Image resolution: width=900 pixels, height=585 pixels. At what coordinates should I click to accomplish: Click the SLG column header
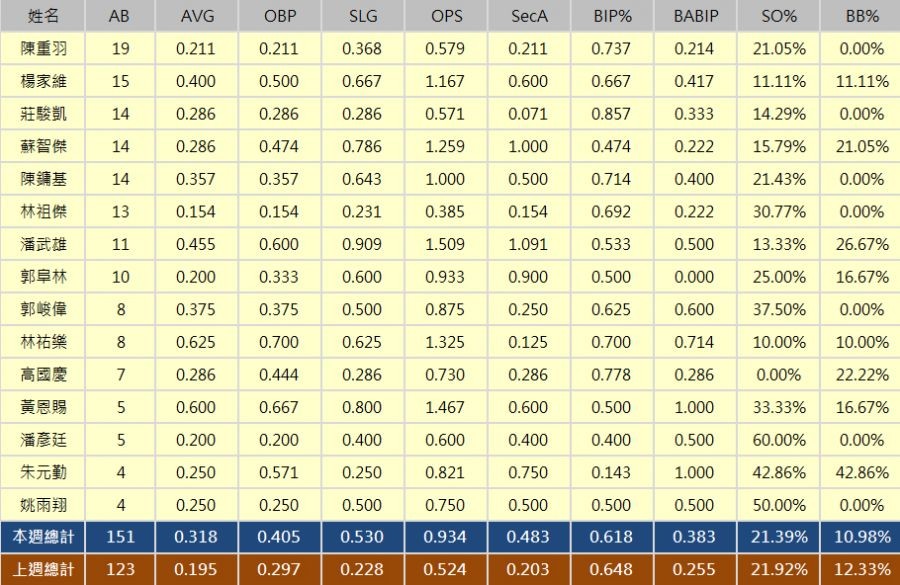pos(362,16)
